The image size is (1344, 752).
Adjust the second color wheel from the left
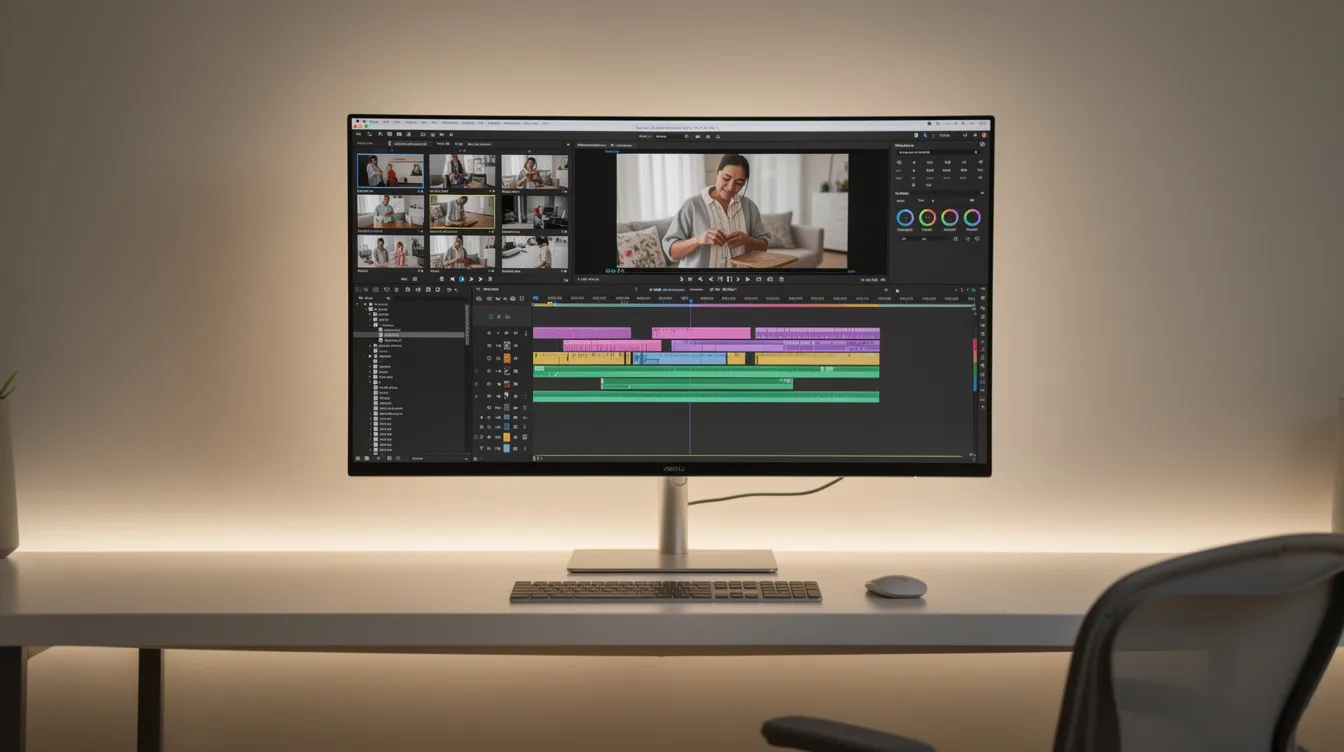tap(927, 218)
